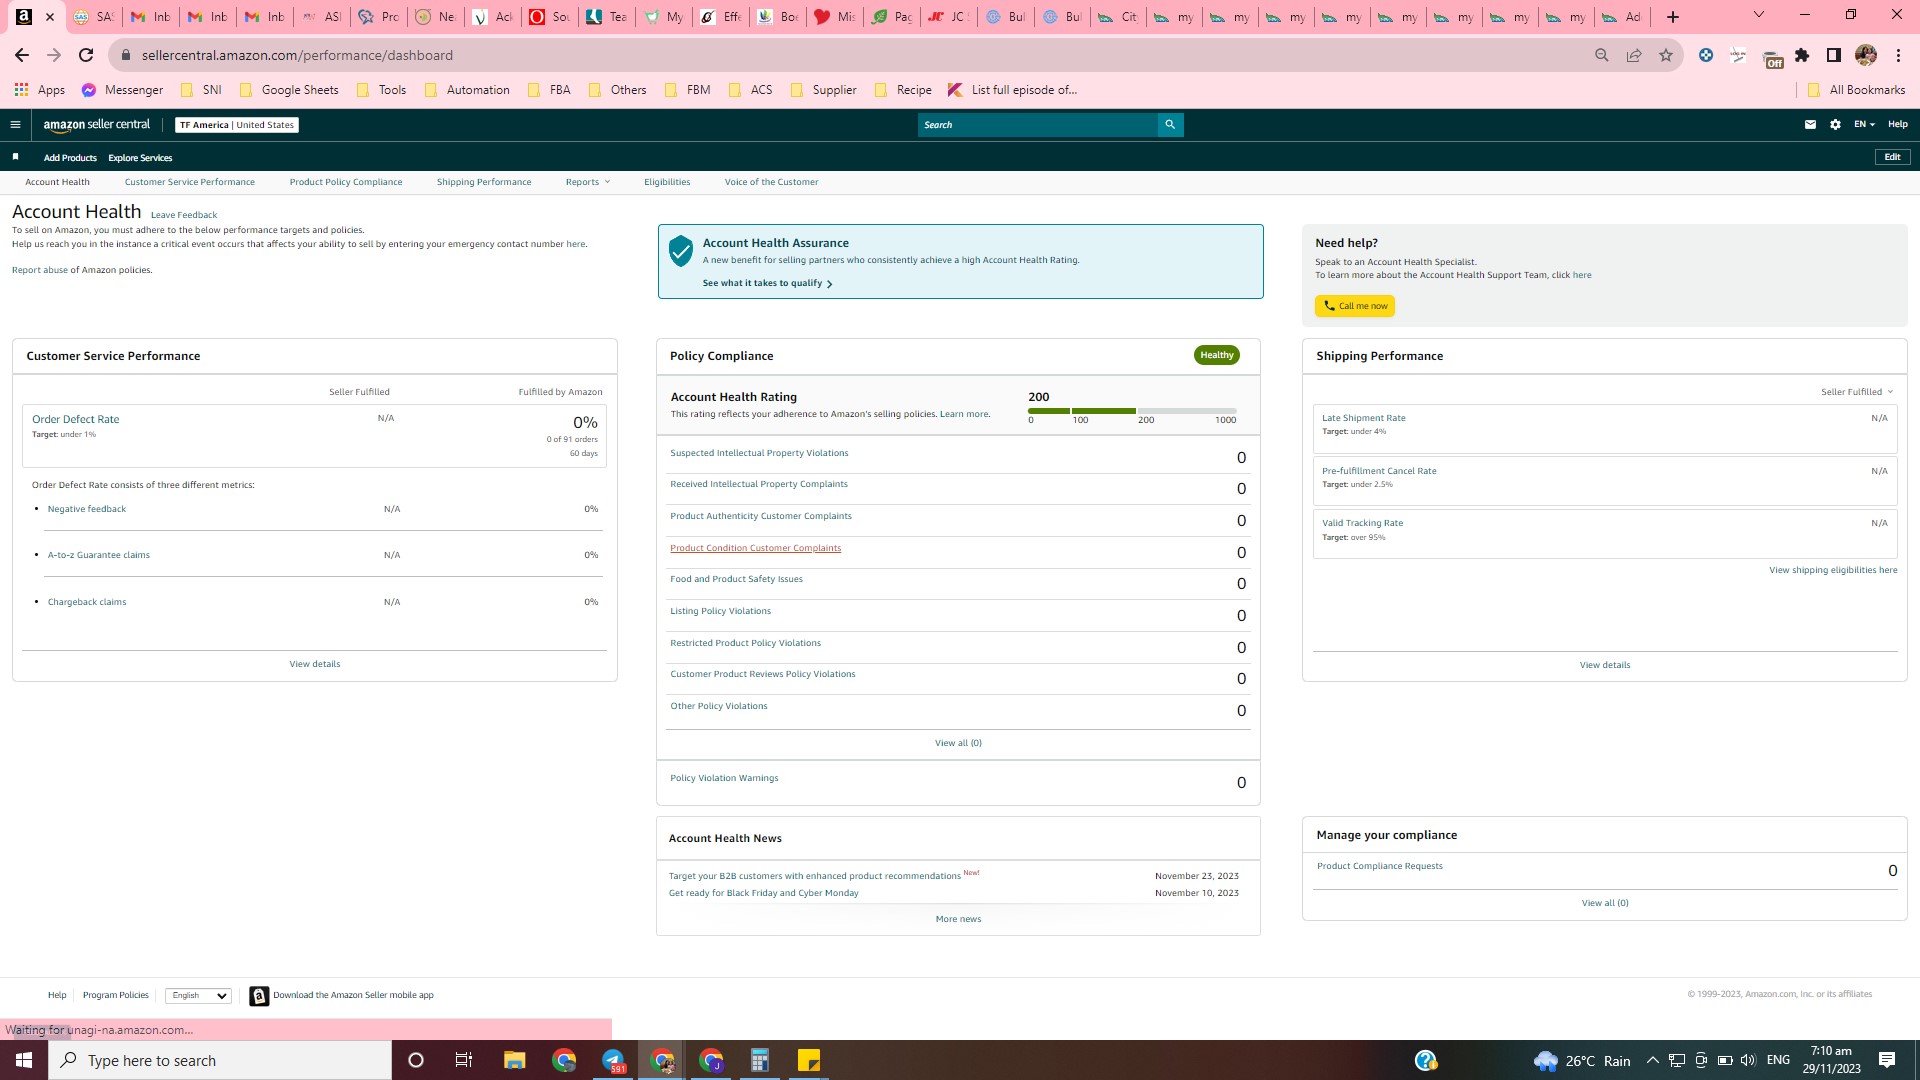Reload the page with the refresh icon
Viewport: 1920px width, 1080px height.
[86, 55]
